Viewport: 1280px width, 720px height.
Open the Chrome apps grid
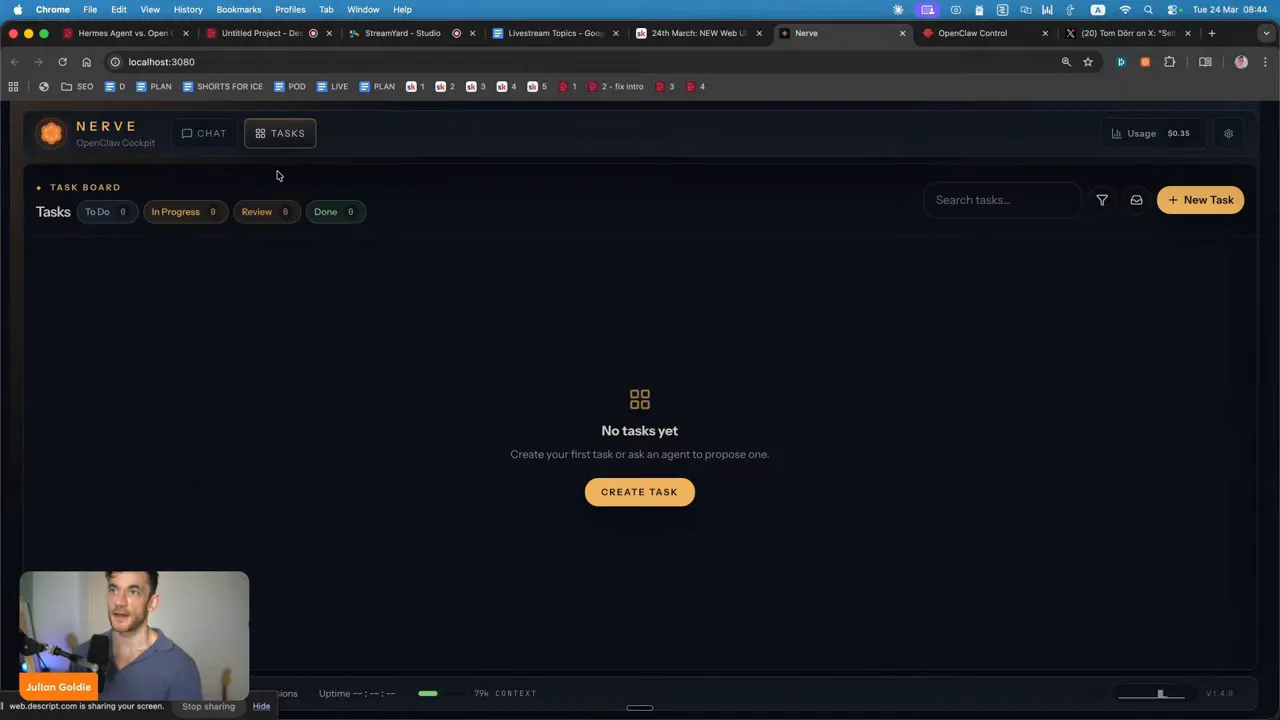click(x=13, y=87)
